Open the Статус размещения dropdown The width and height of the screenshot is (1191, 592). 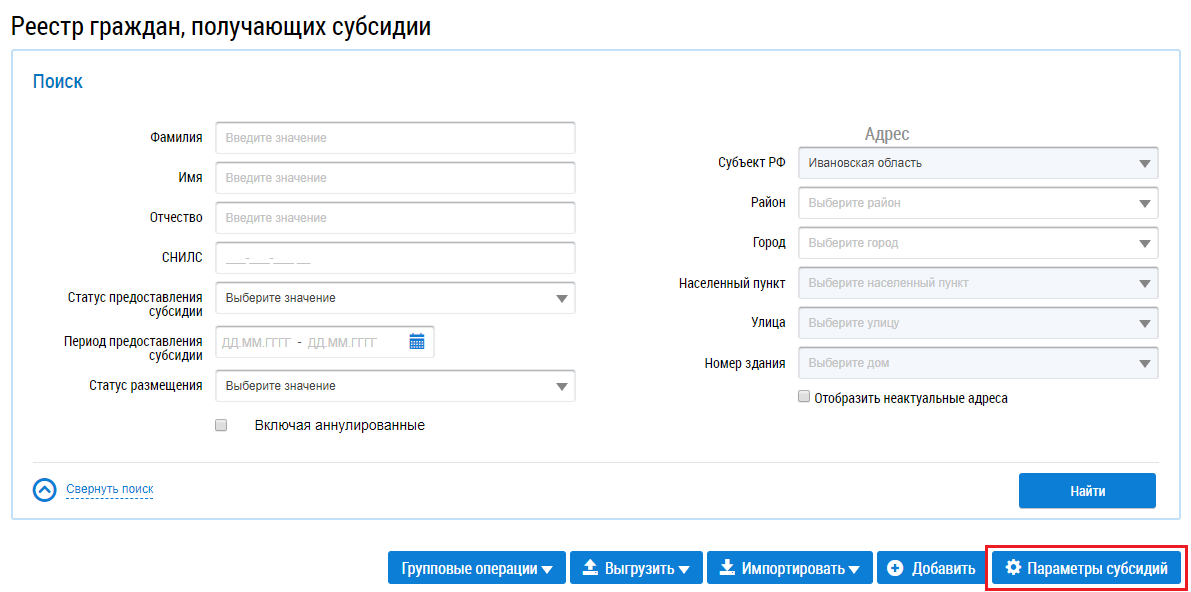click(x=560, y=386)
